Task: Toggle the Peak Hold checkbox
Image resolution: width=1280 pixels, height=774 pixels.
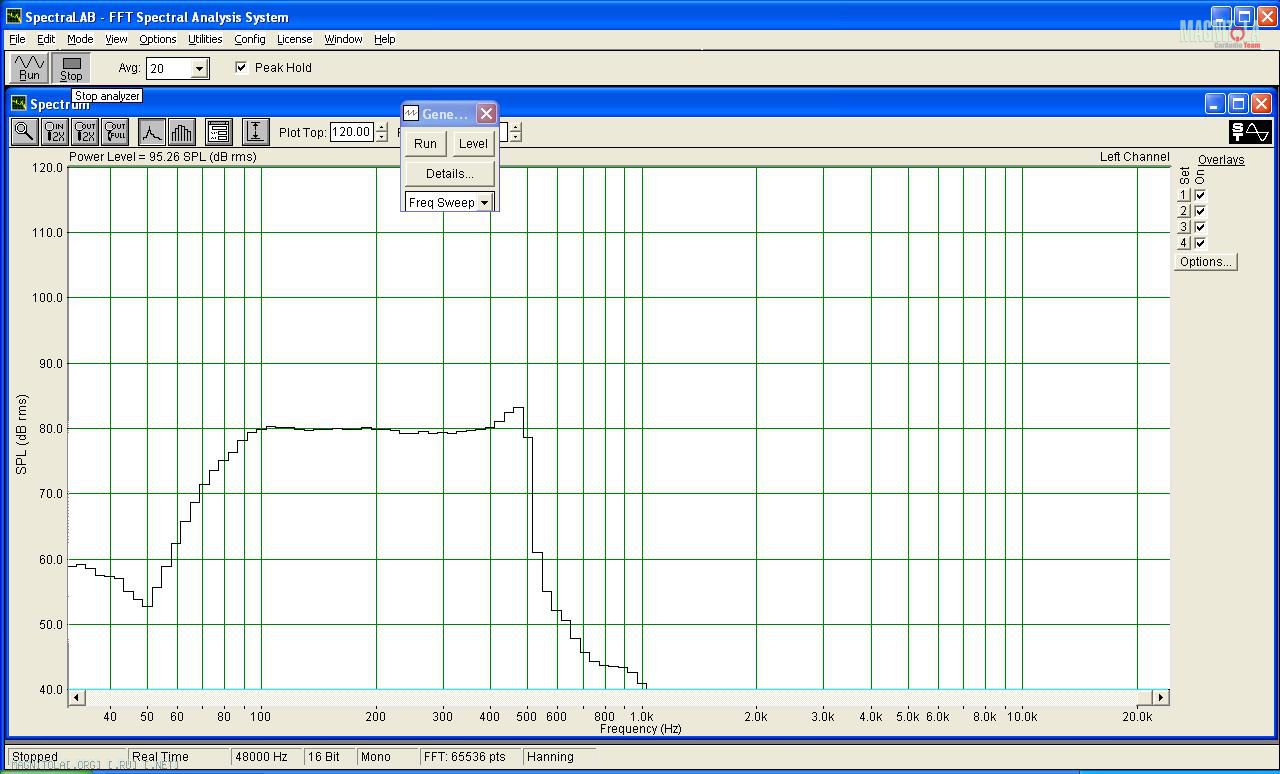Action: (x=241, y=67)
